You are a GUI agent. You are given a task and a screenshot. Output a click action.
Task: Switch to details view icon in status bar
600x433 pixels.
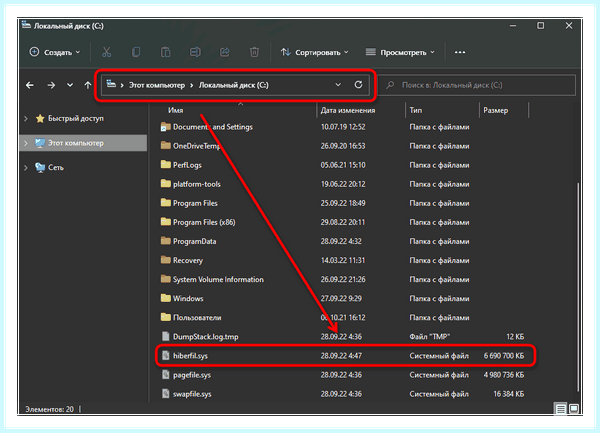561,409
